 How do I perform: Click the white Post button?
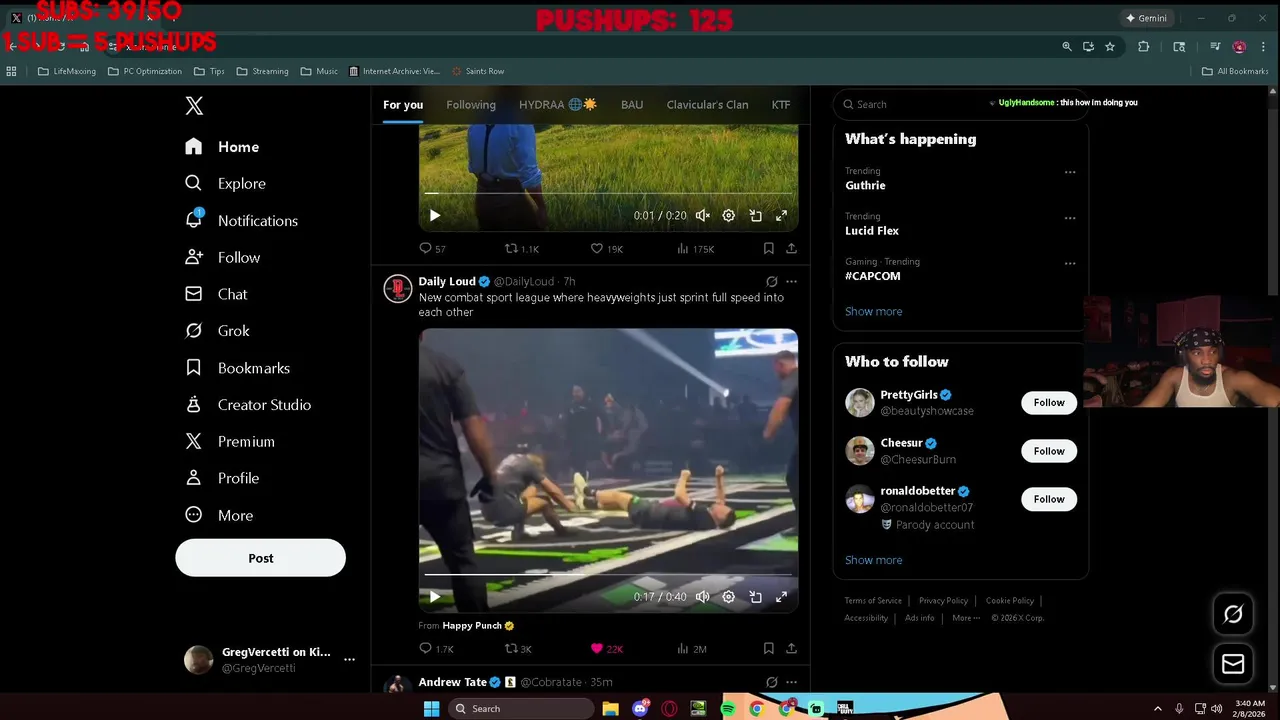point(260,558)
